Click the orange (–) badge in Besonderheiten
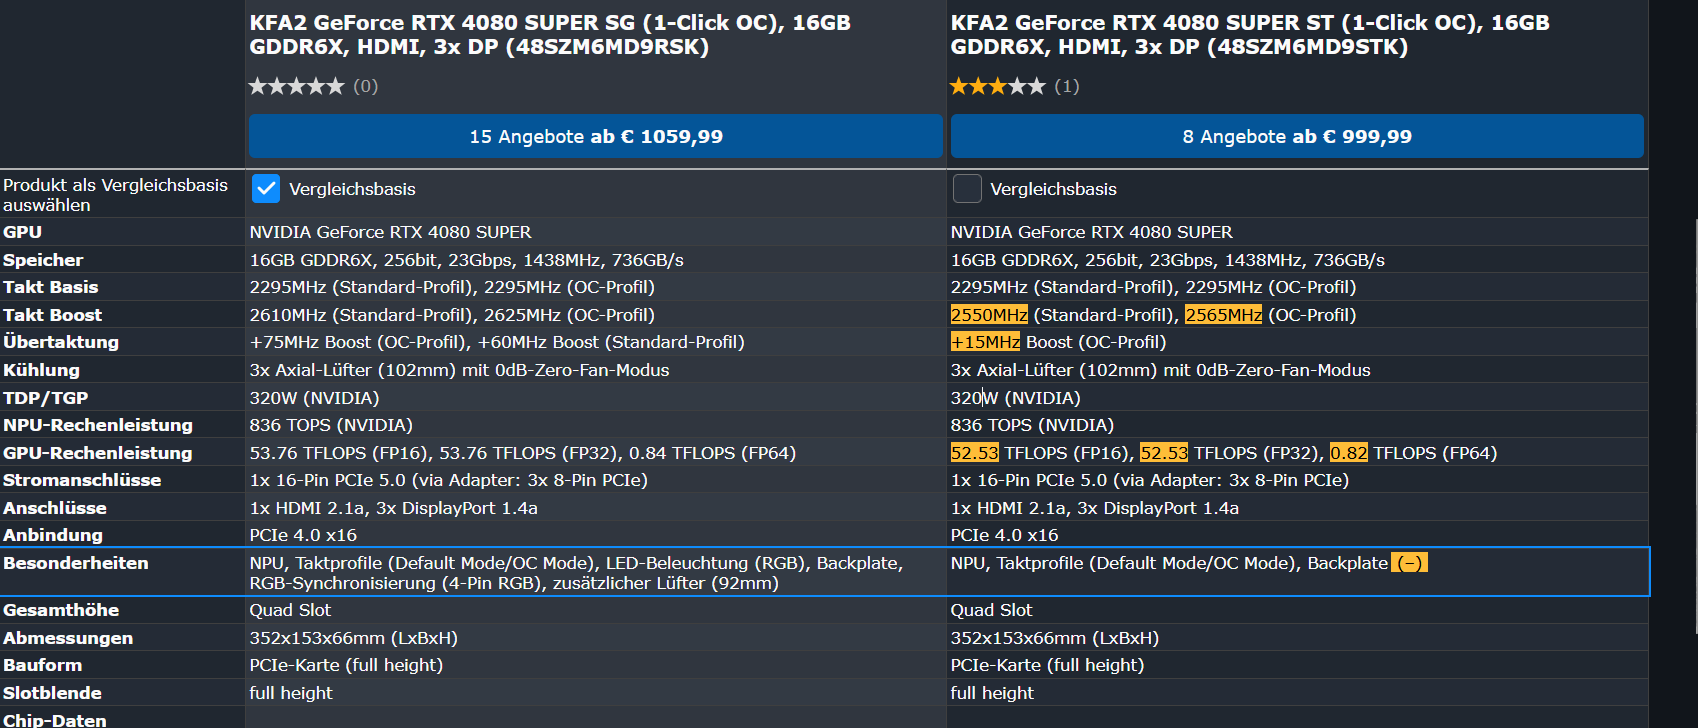Screen dimensions: 1698x728 (x=1410, y=563)
